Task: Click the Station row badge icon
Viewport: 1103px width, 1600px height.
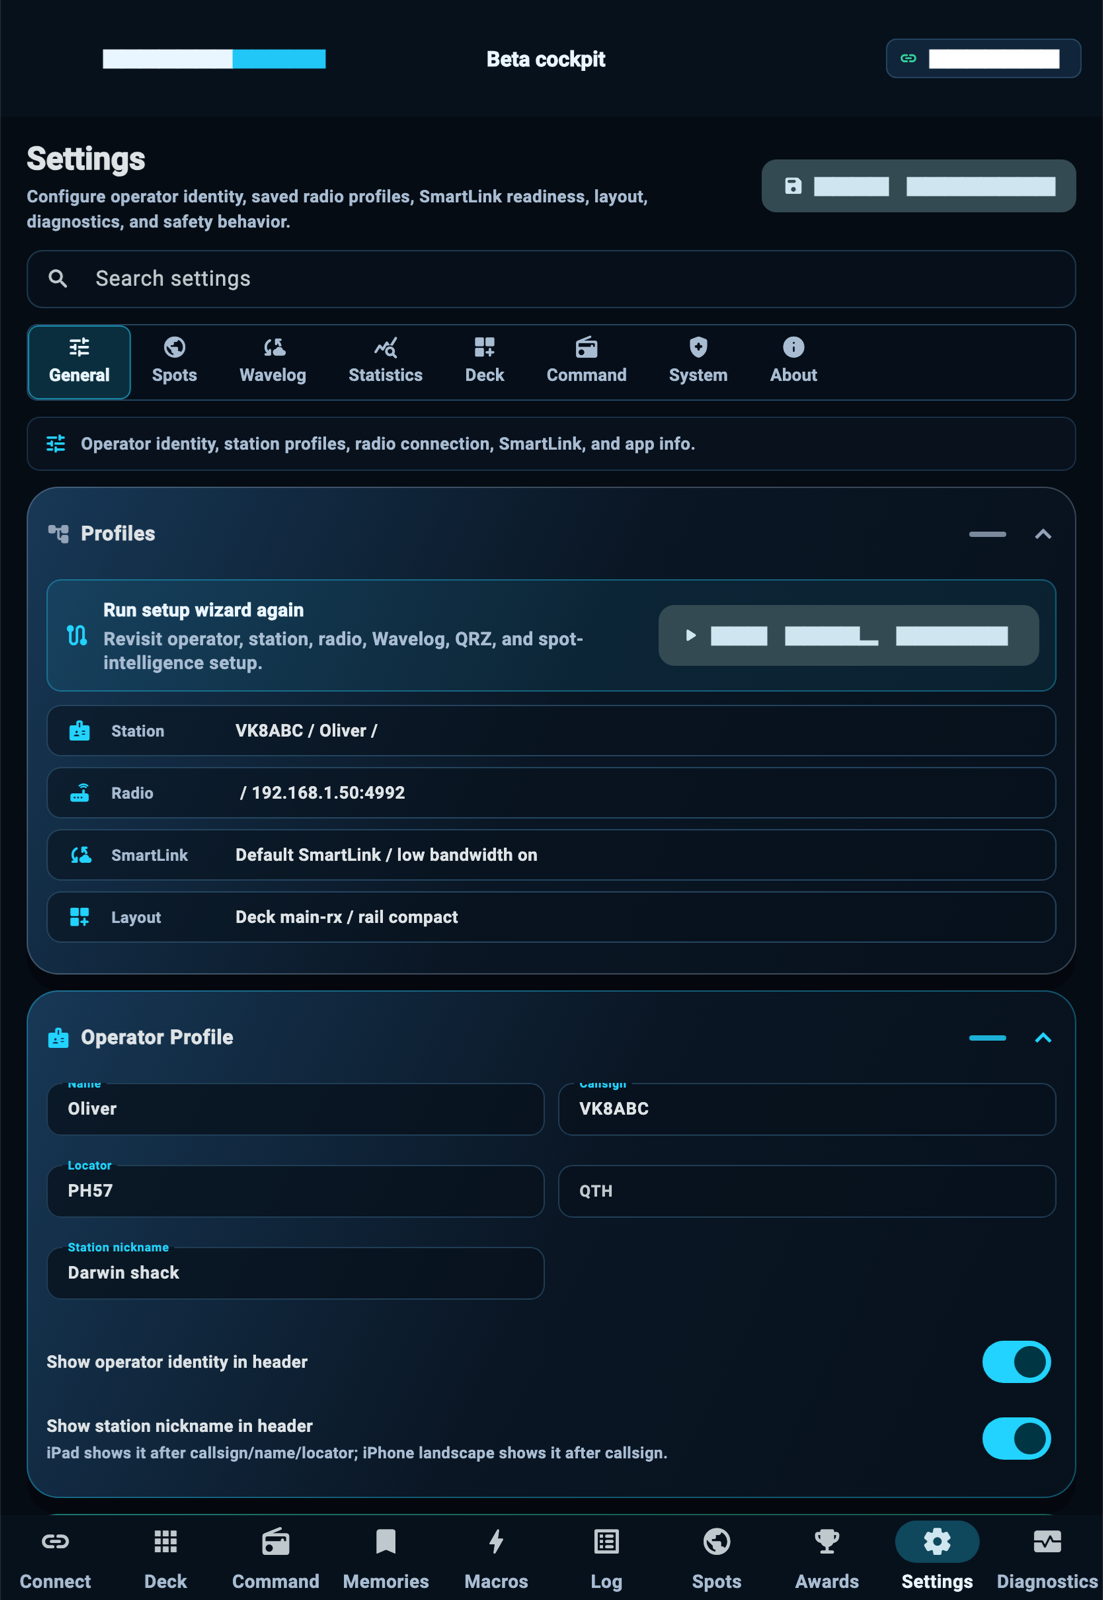Action: [x=80, y=731]
